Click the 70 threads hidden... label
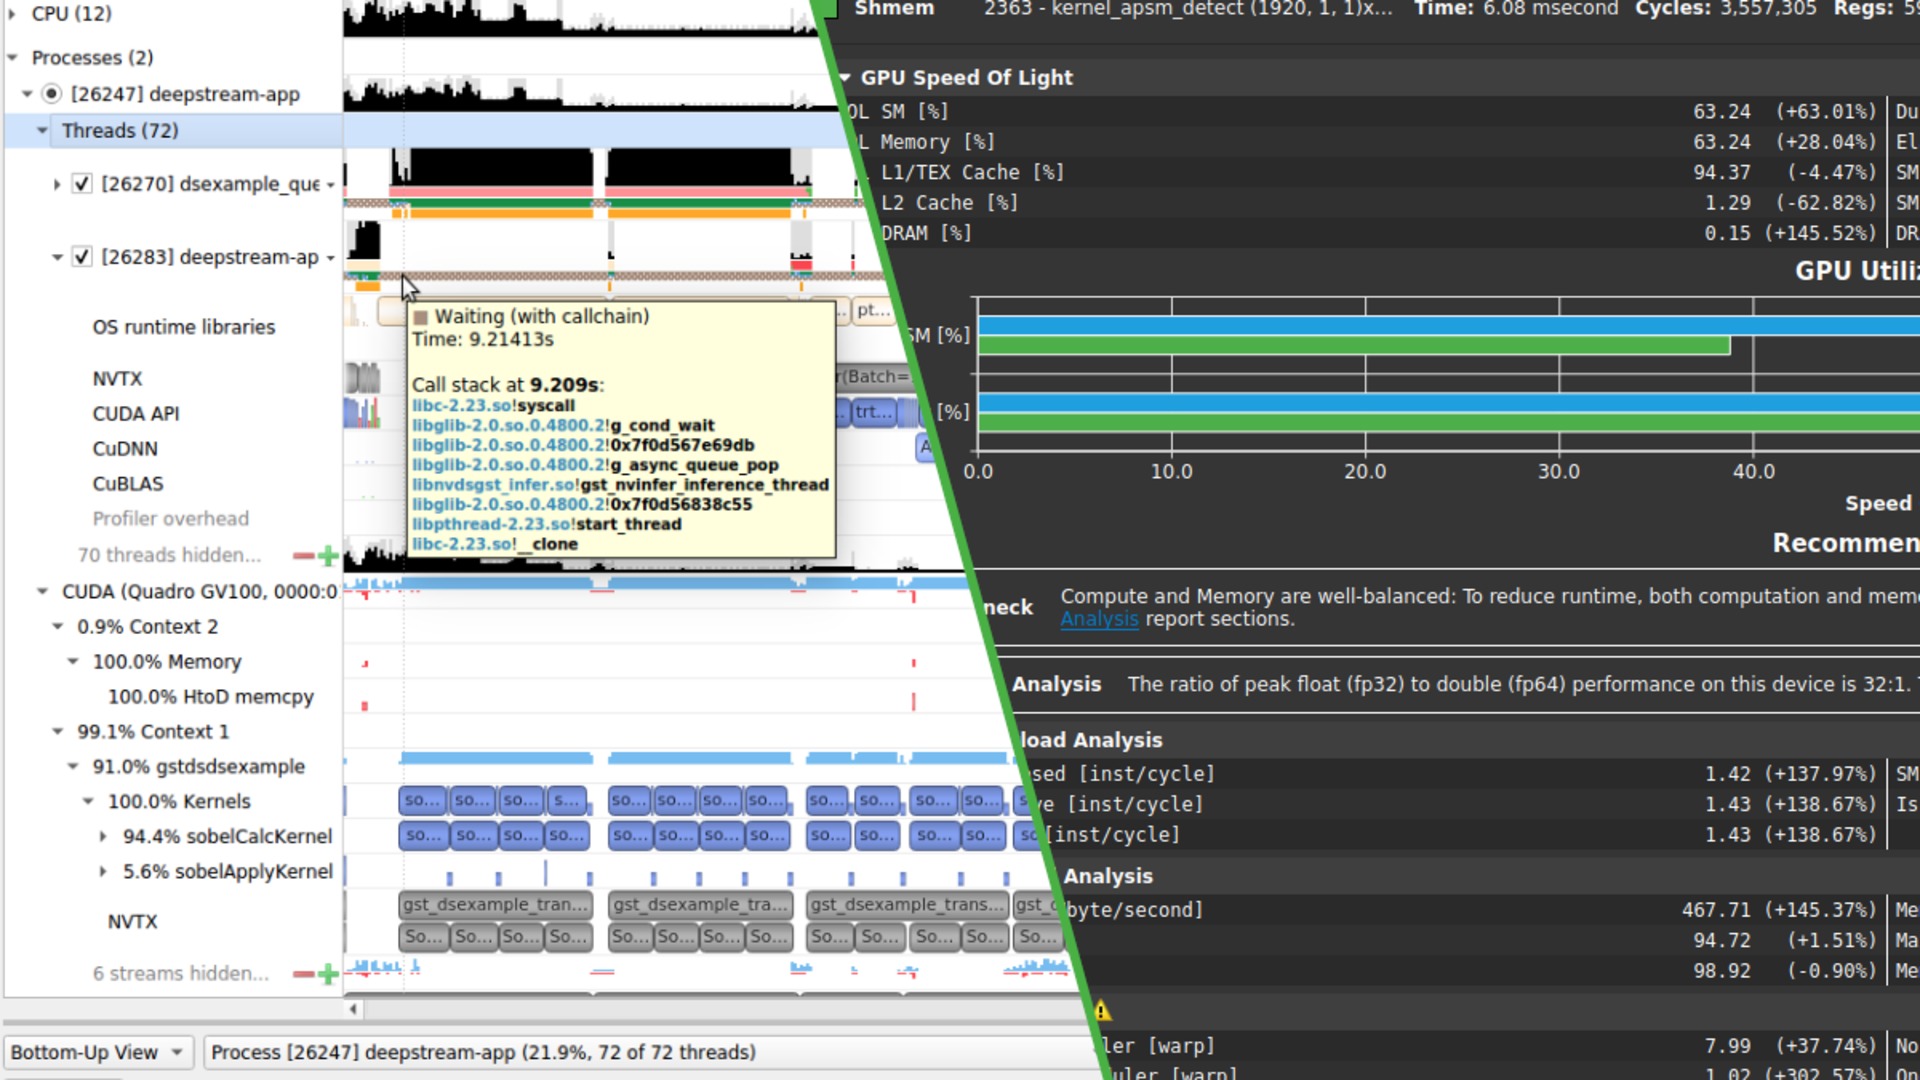This screenshot has width=1920, height=1080. click(x=169, y=555)
